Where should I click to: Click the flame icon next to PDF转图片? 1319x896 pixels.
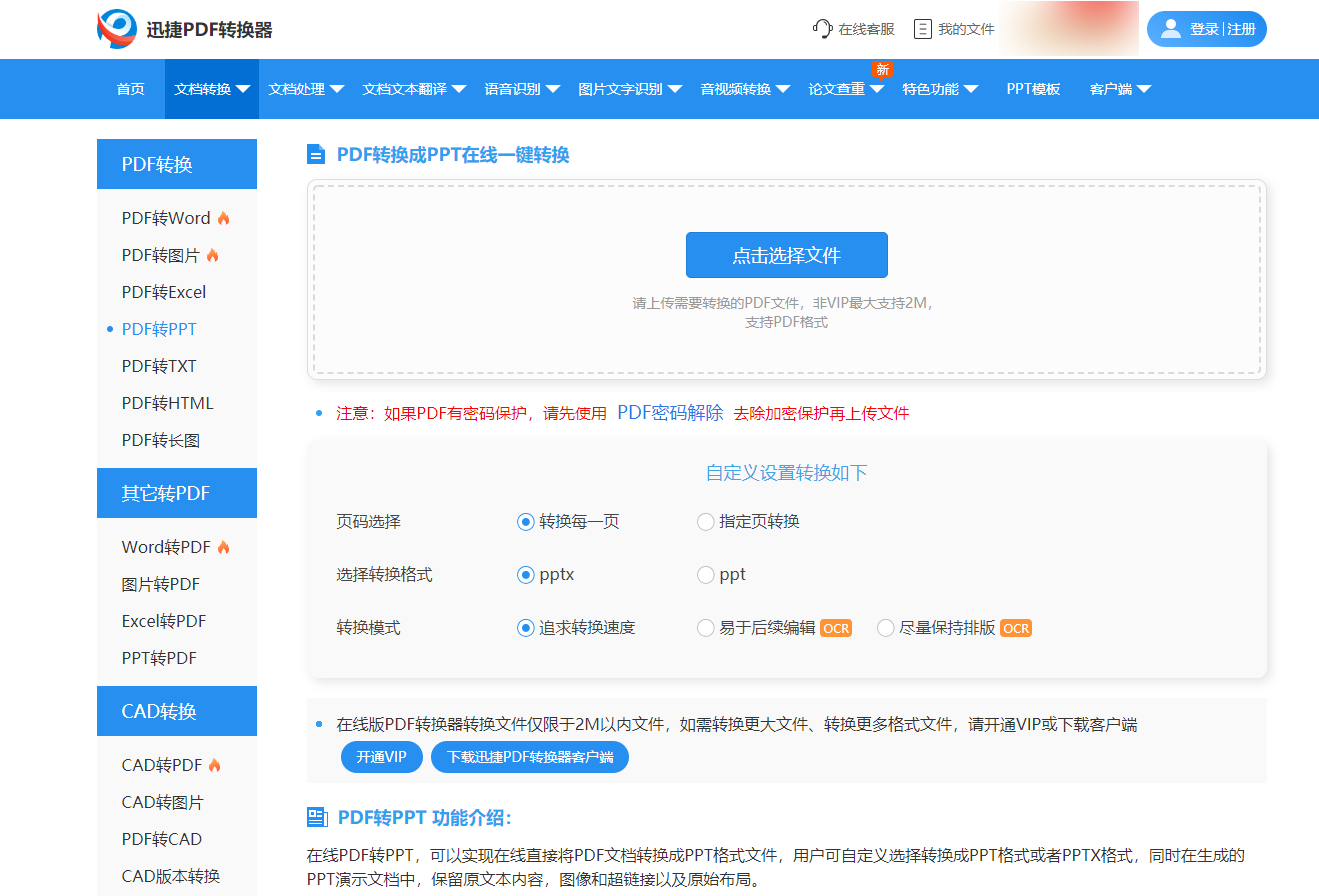212,255
